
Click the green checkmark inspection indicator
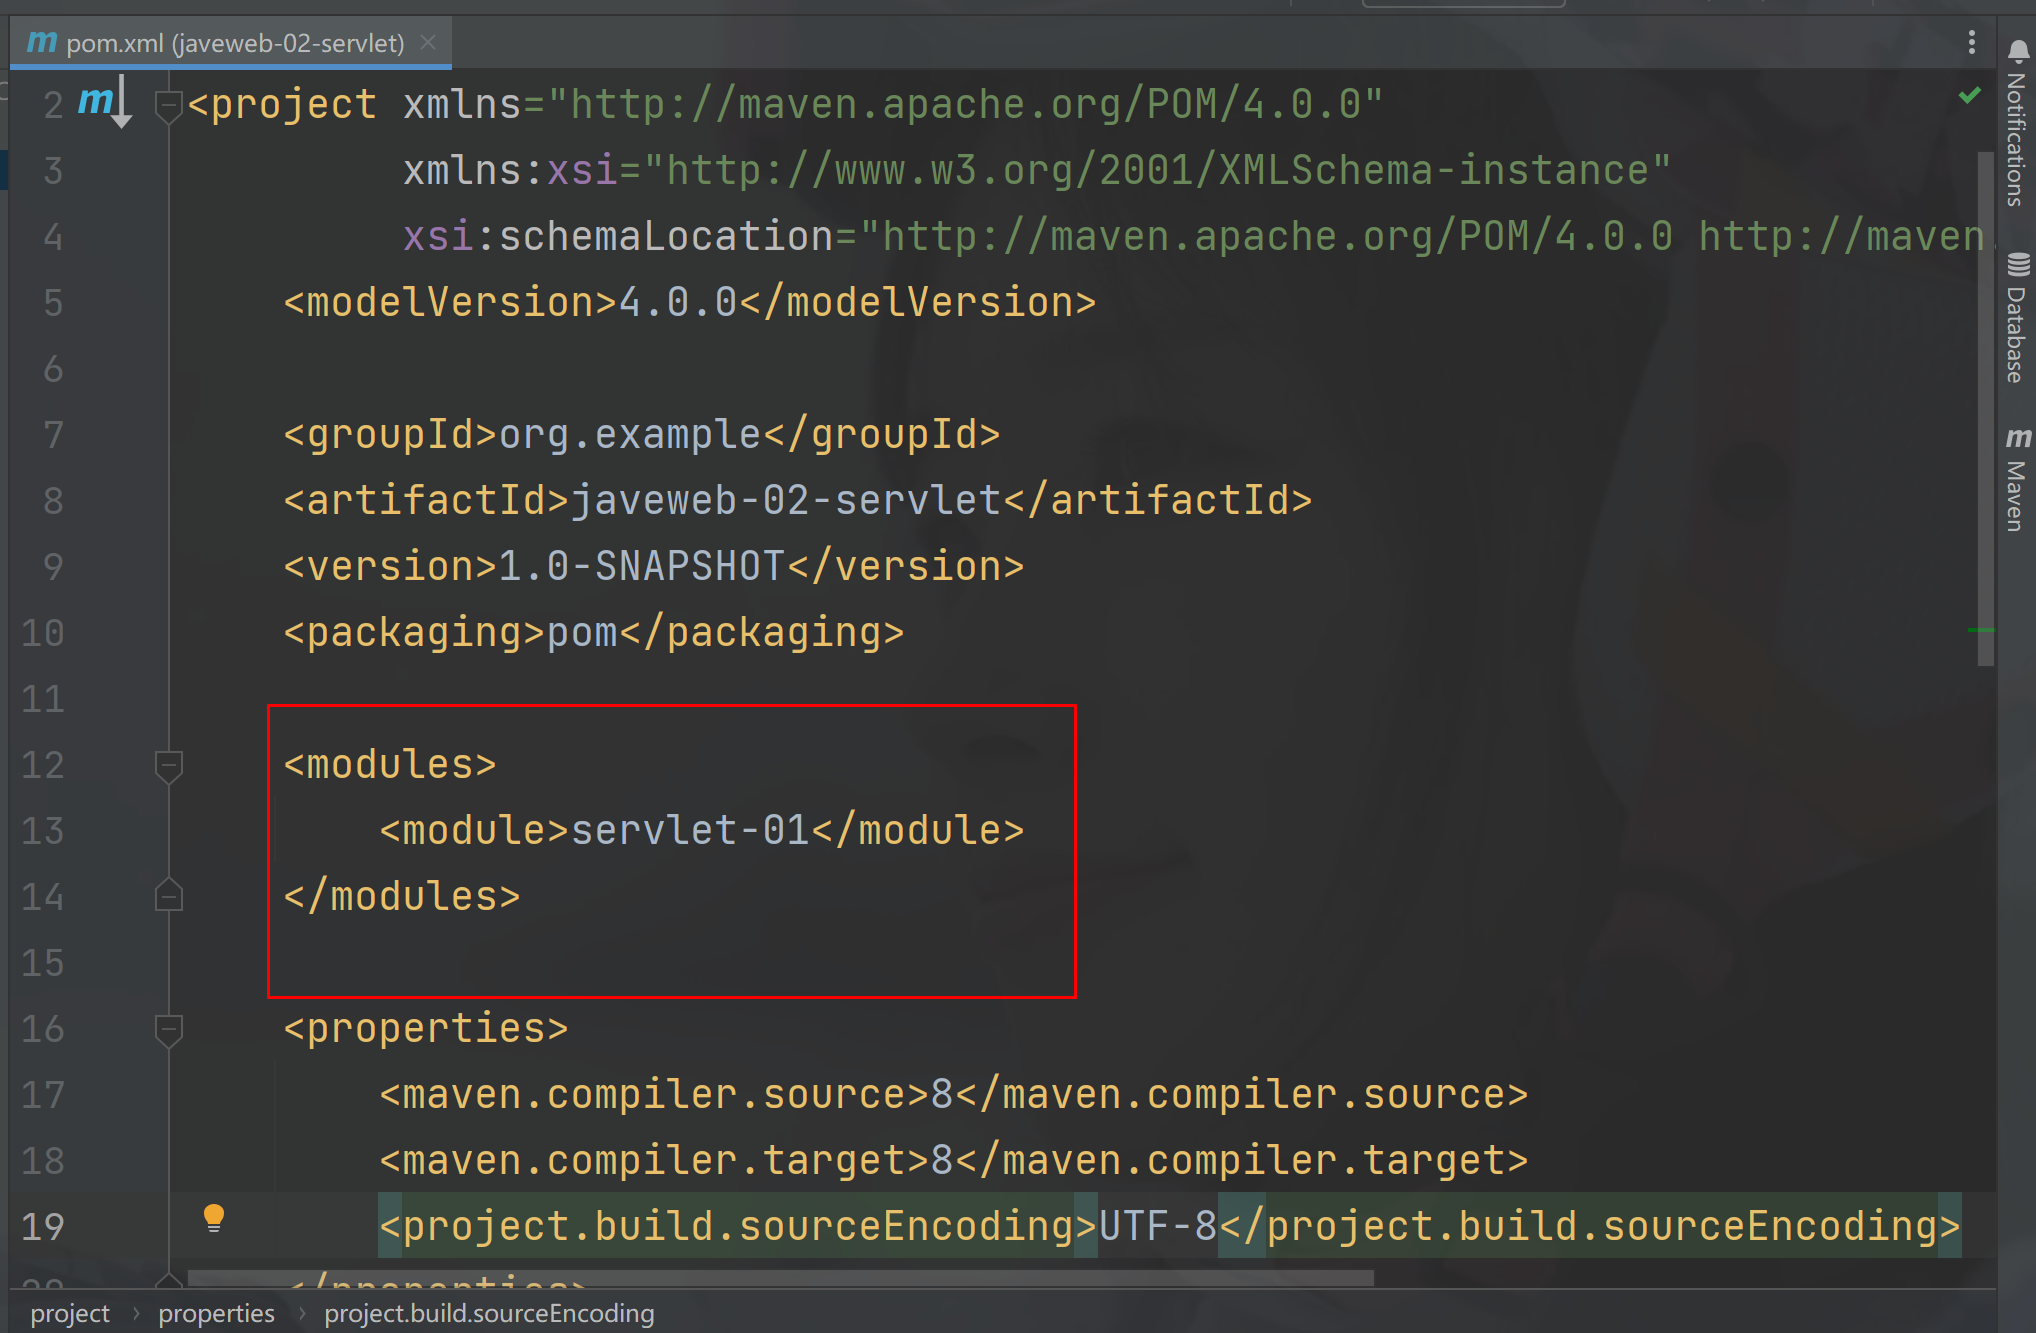tap(1969, 95)
